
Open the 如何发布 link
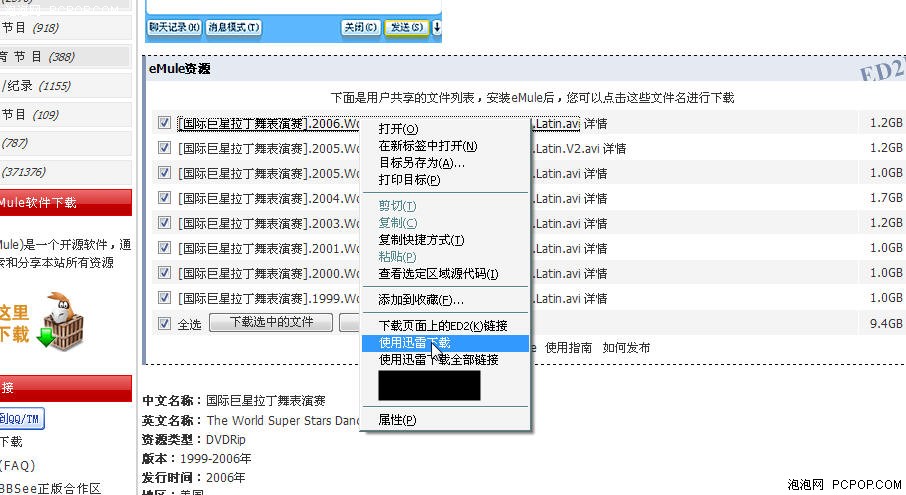[626, 348]
